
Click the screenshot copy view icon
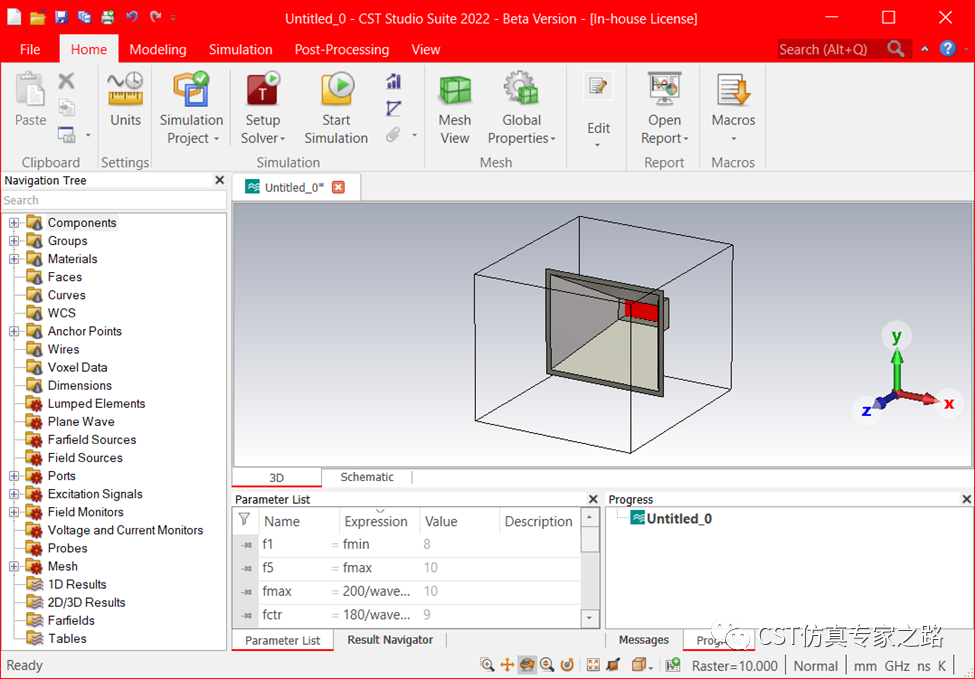pyautogui.click(x=67, y=134)
